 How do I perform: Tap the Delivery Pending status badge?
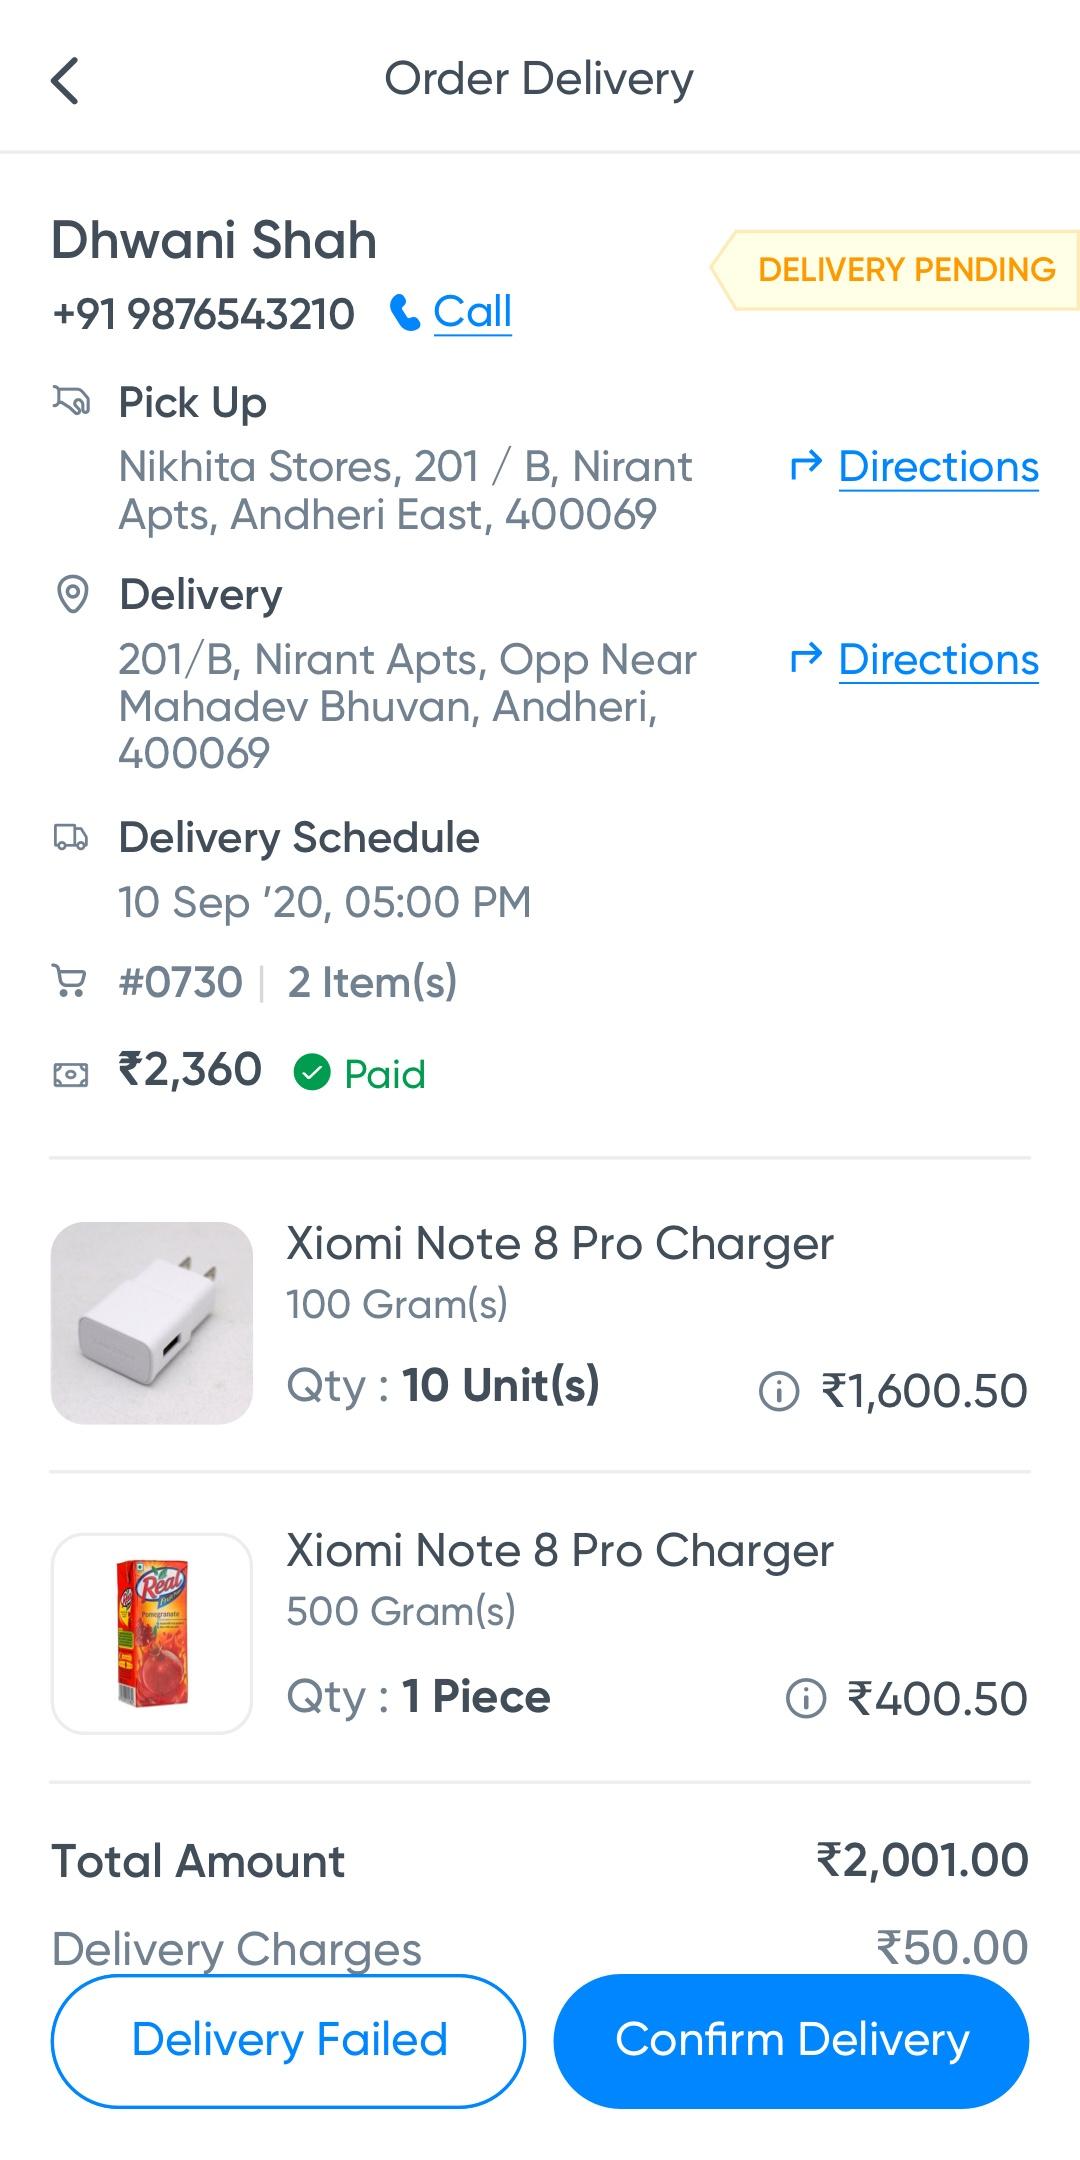click(x=895, y=269)
